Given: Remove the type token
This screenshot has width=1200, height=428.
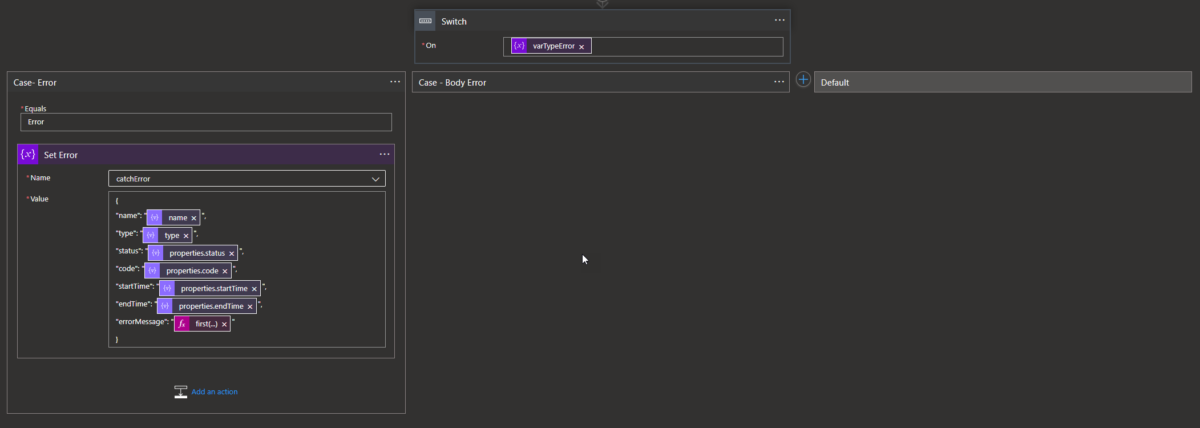Looking at the screenshot, I should [x=186, y=235].
